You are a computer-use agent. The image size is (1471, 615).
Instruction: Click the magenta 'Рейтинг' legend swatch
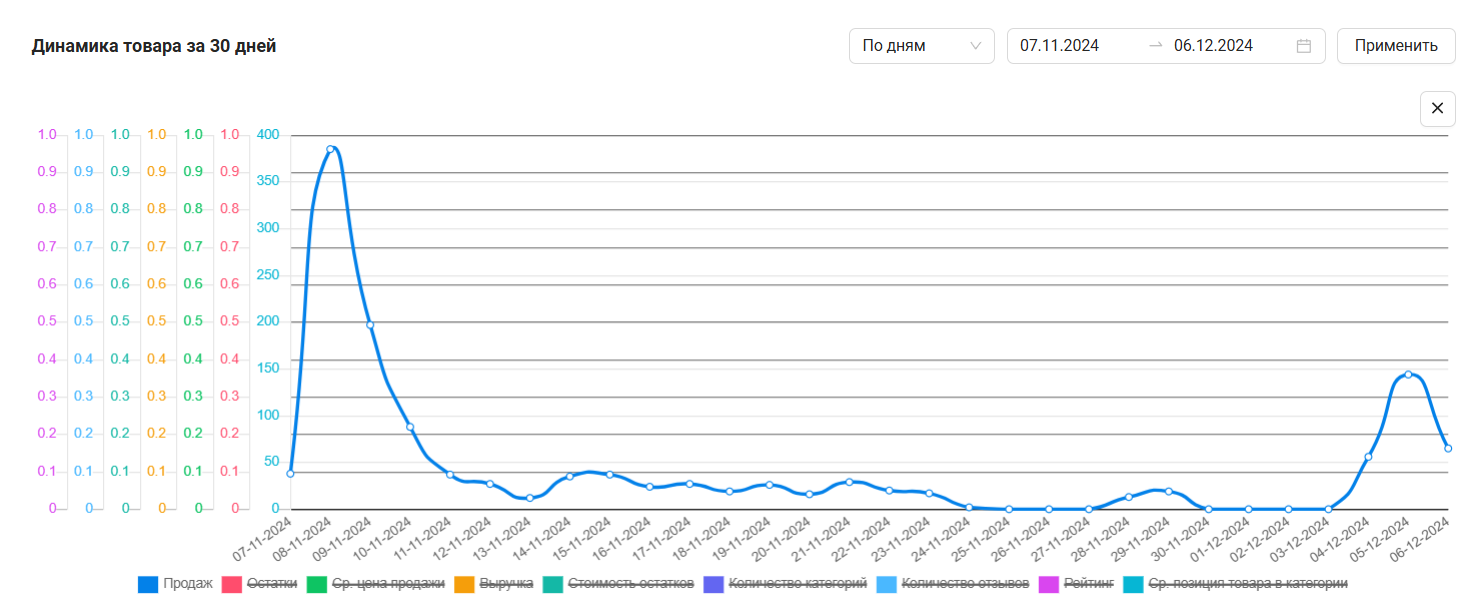pos(1049,584)
